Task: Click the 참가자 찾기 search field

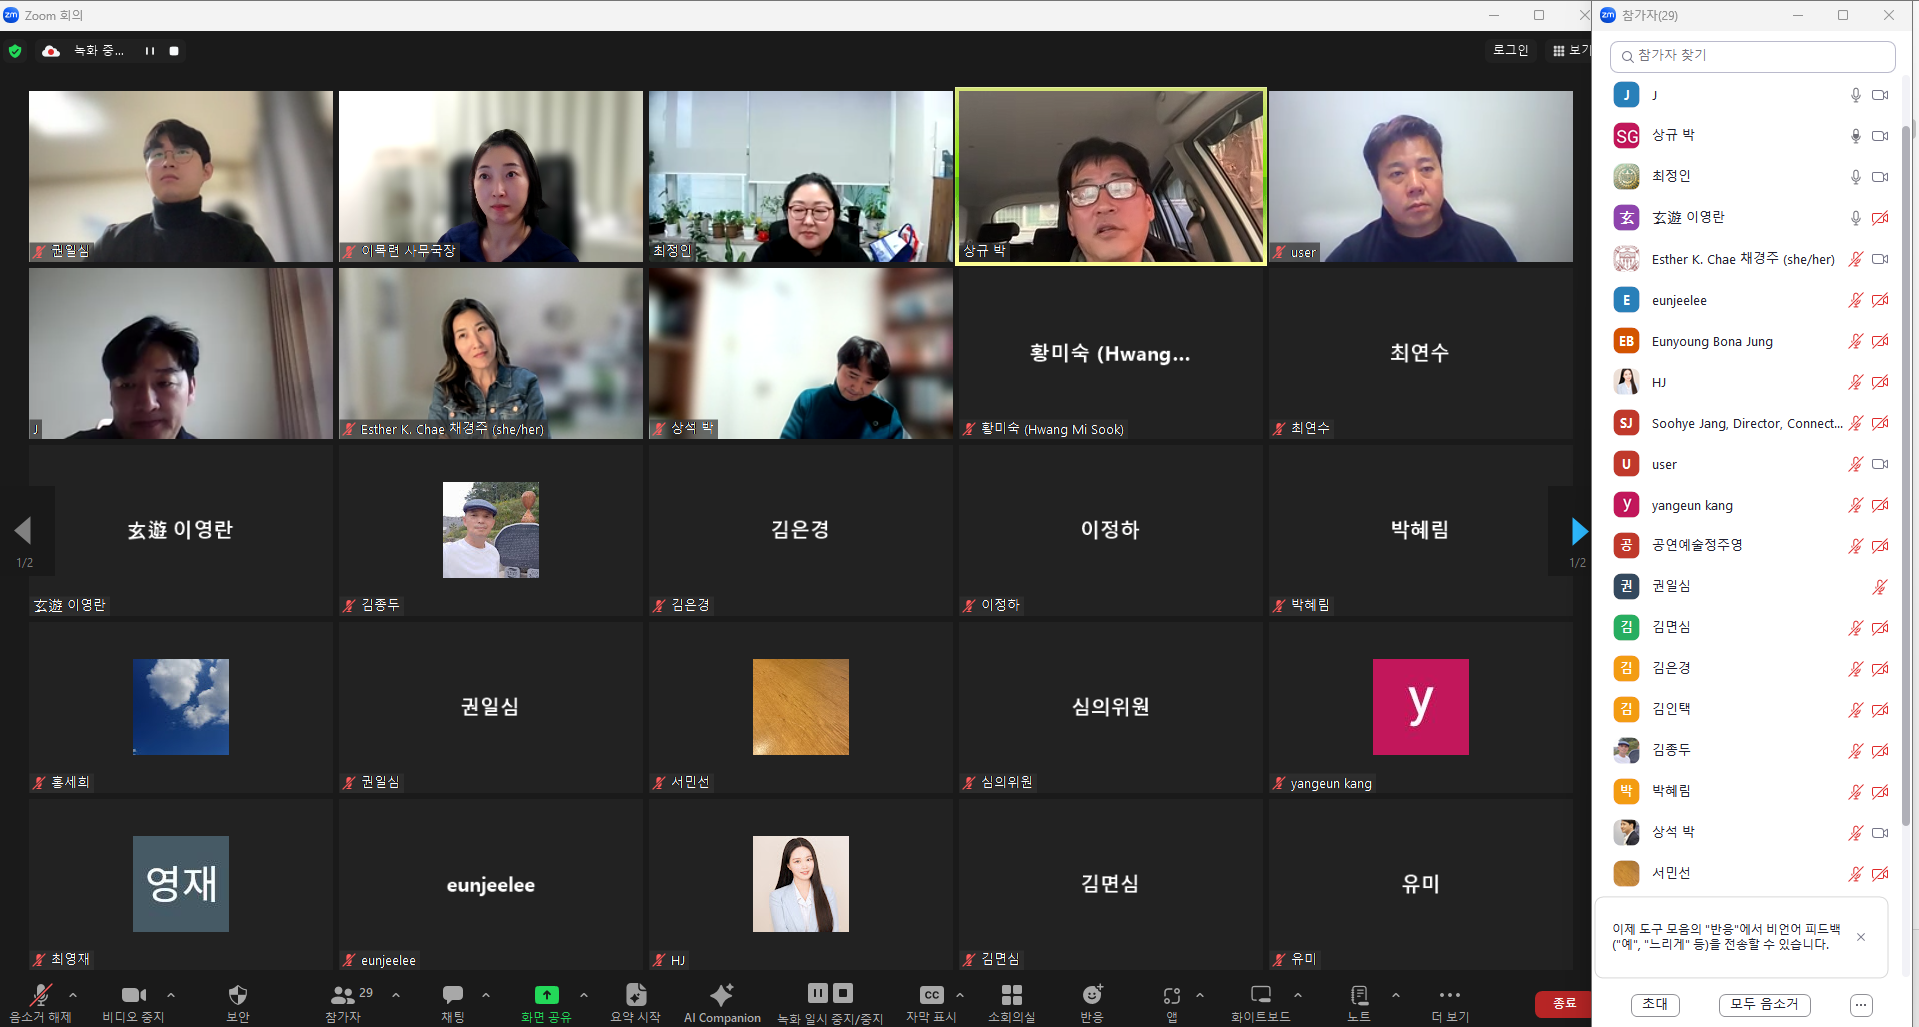Action: tap(1752, 56)
